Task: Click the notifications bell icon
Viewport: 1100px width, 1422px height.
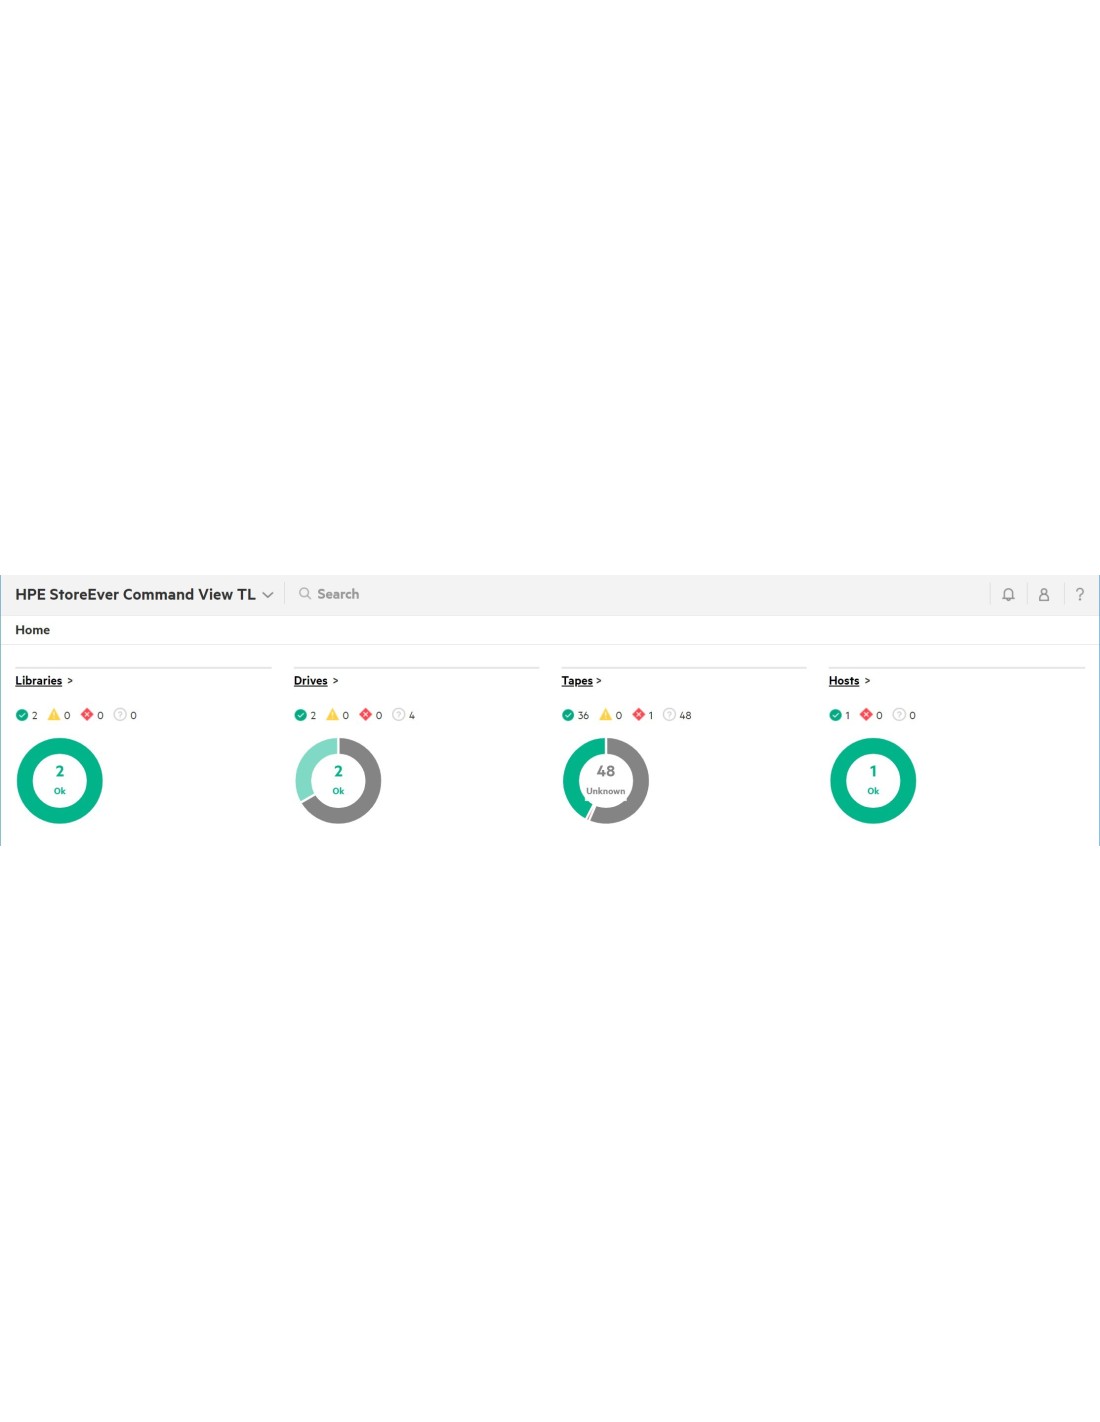Action: tap(1008, 594)
